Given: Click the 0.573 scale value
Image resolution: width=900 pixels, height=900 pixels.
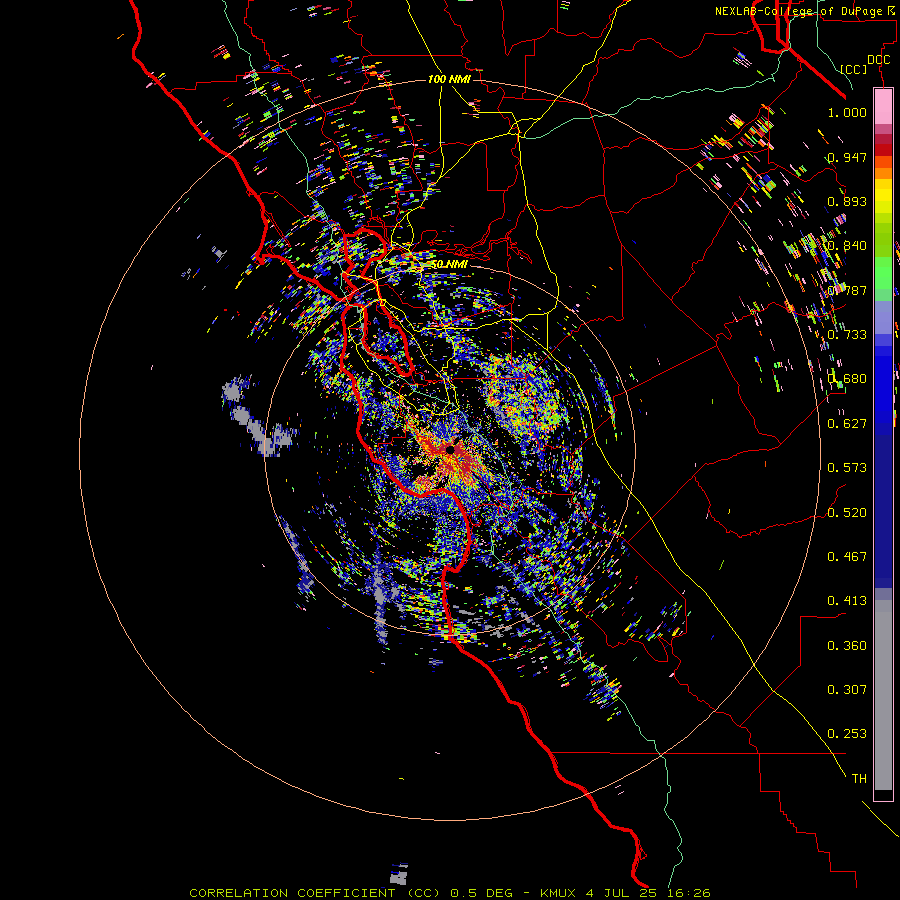Looking at the screenshot, I should click(x=847, y=468).
